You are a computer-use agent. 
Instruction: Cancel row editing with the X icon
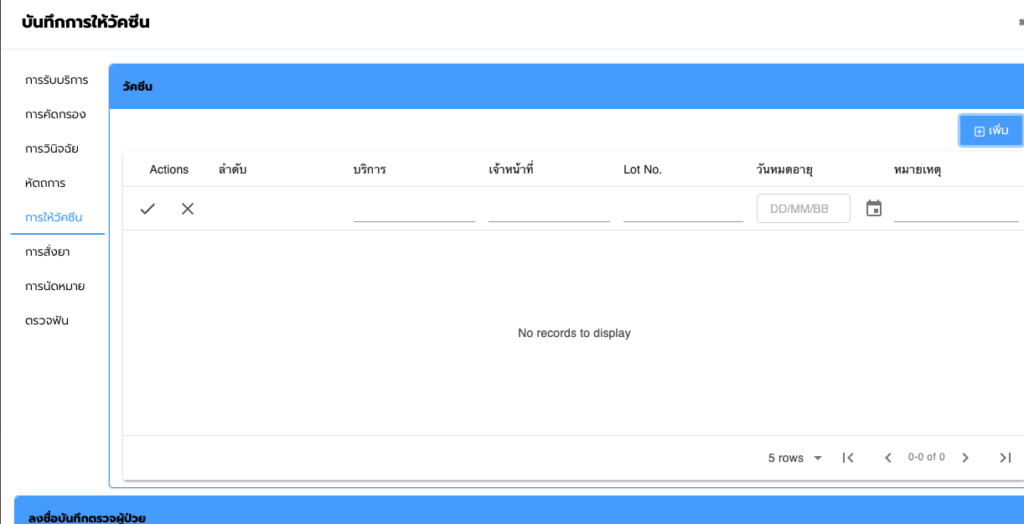click(x=187, y=209)
